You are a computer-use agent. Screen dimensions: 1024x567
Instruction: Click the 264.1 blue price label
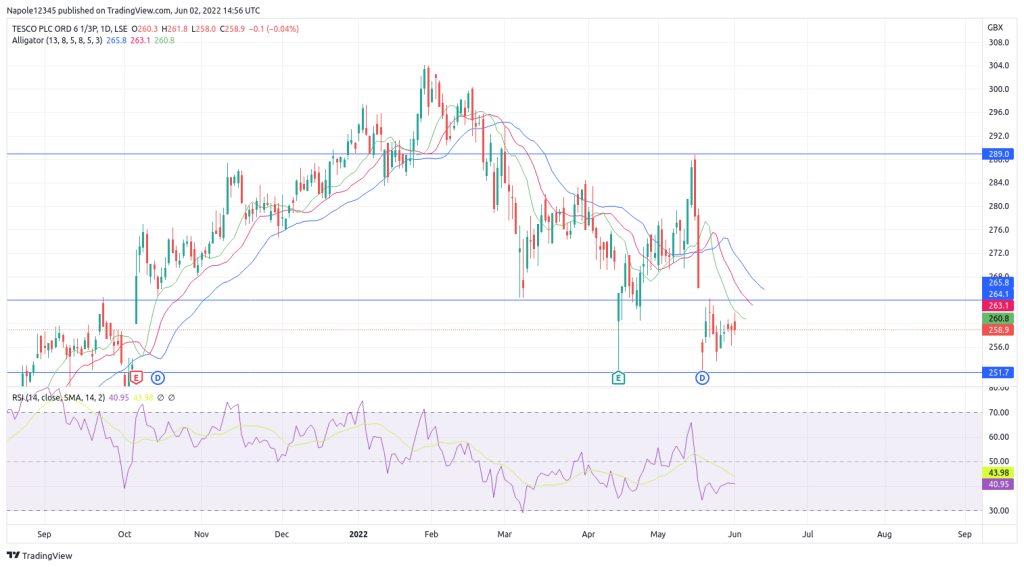(999, 294)
